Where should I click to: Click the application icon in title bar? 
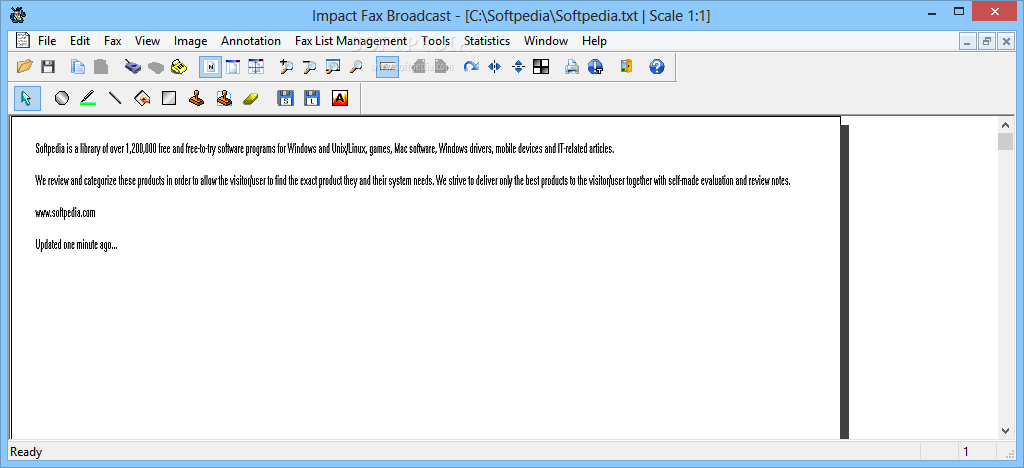[x=18, y=14]
